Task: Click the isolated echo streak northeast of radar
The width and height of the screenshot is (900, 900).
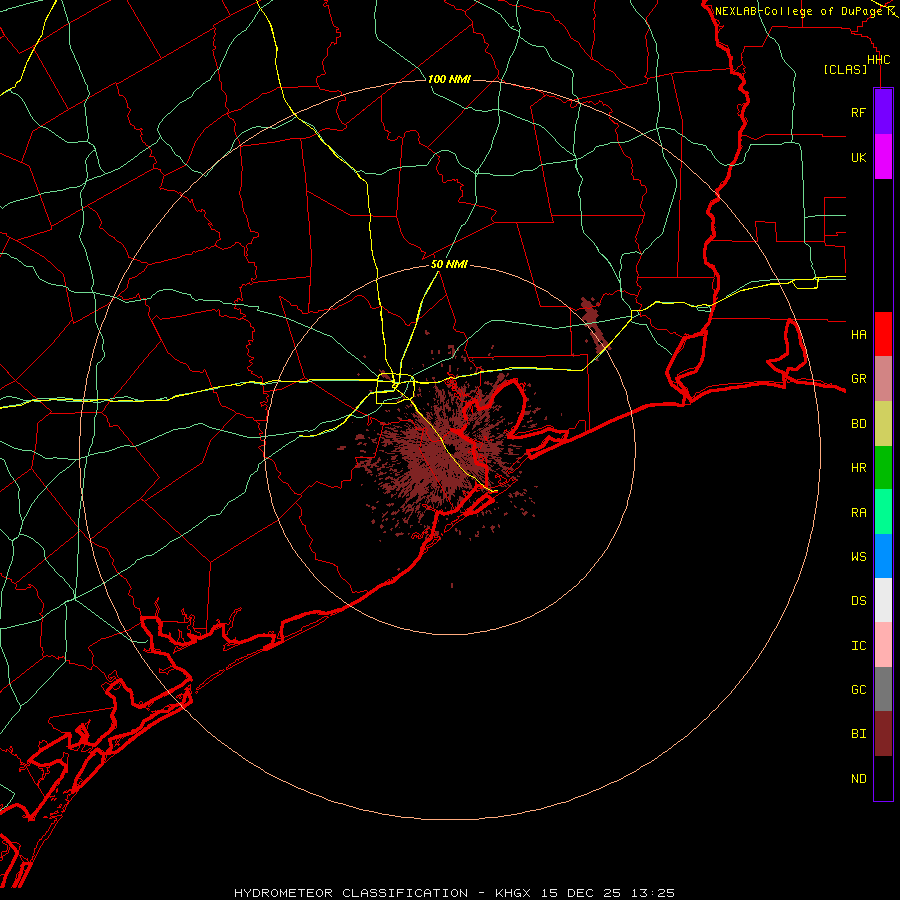Action: click(x=593, y=324)
